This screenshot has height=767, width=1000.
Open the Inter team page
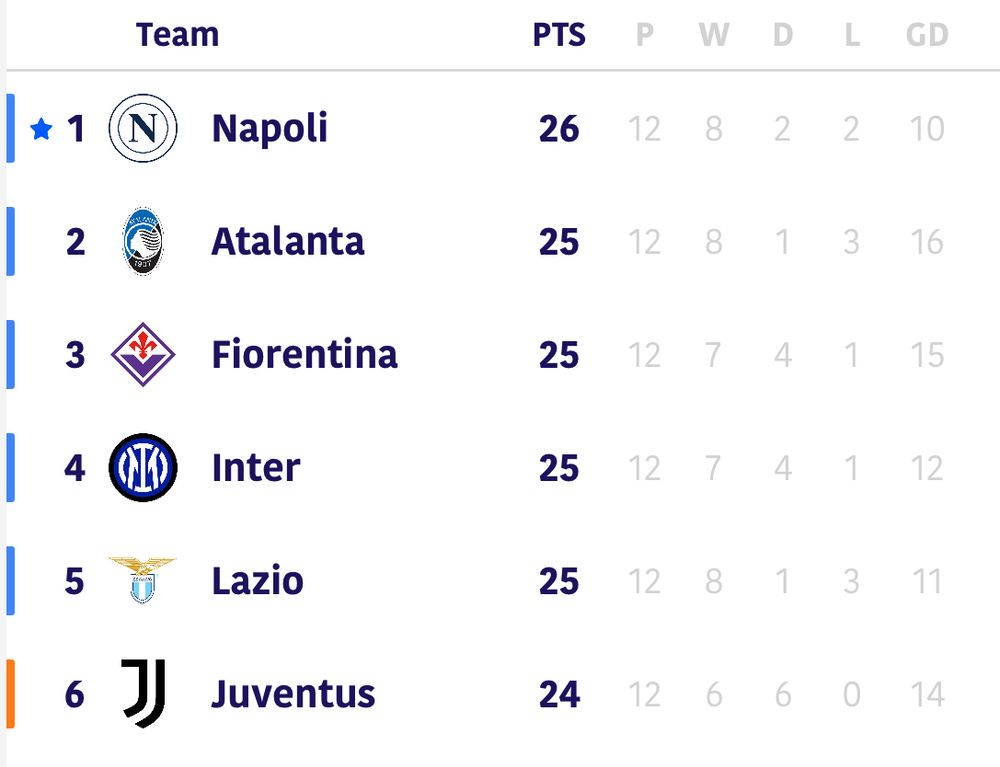click(255, 468)
